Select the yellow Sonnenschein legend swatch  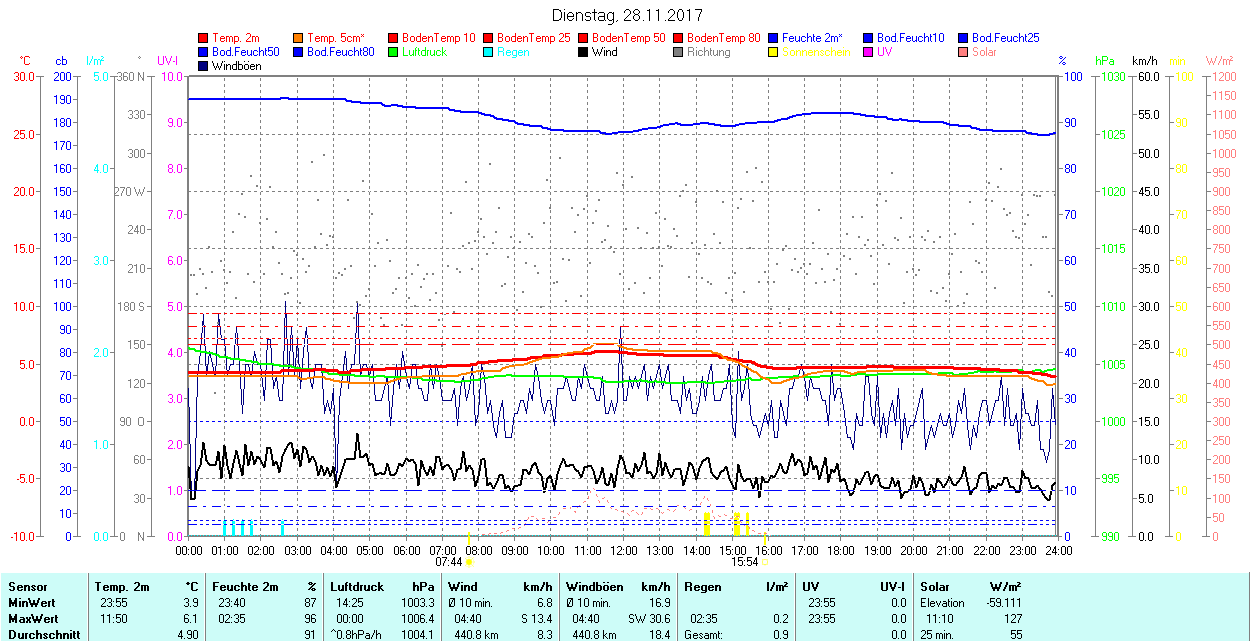tap(774, 52)
